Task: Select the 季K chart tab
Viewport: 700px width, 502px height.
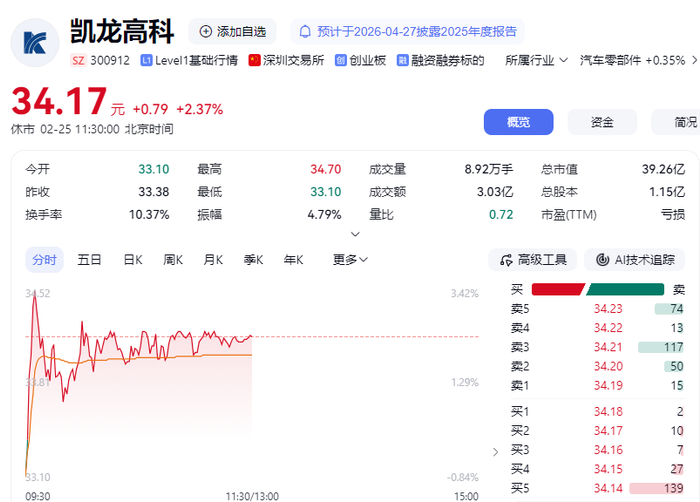Action: (x=253, y=260)
